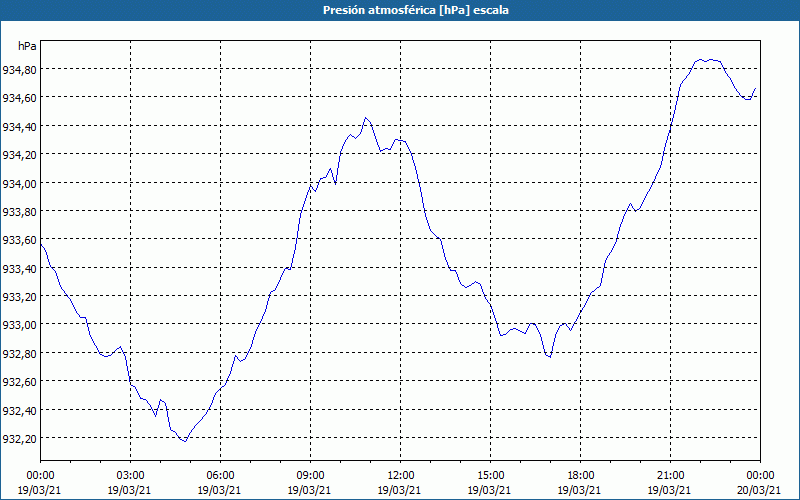The width and height of the screenshot is (800, 500).
Task: Click the hPa unit label on the y-axis
Action: pyautogui.click(x=27, y=46)
